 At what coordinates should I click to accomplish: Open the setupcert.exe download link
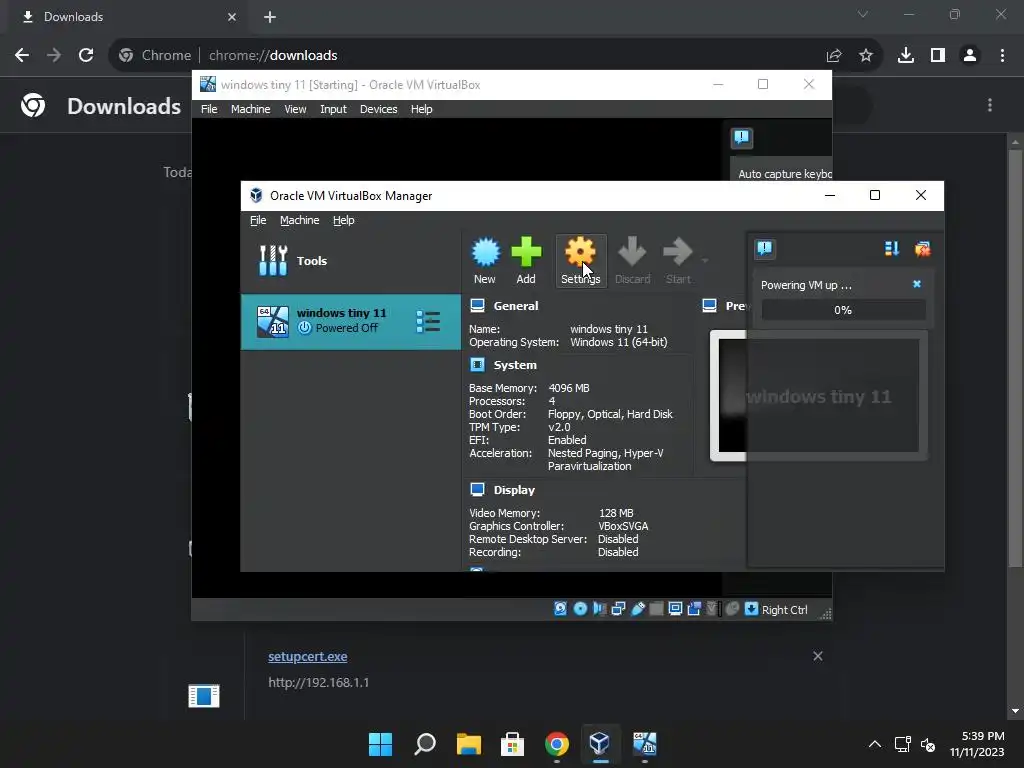pyautogui.click(x=308, y=657)
